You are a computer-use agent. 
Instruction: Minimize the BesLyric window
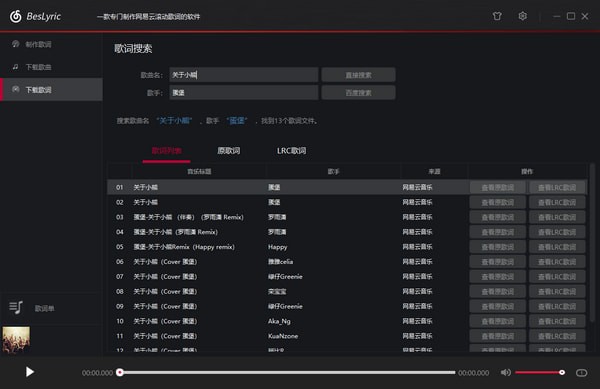(x=557, y=16)
